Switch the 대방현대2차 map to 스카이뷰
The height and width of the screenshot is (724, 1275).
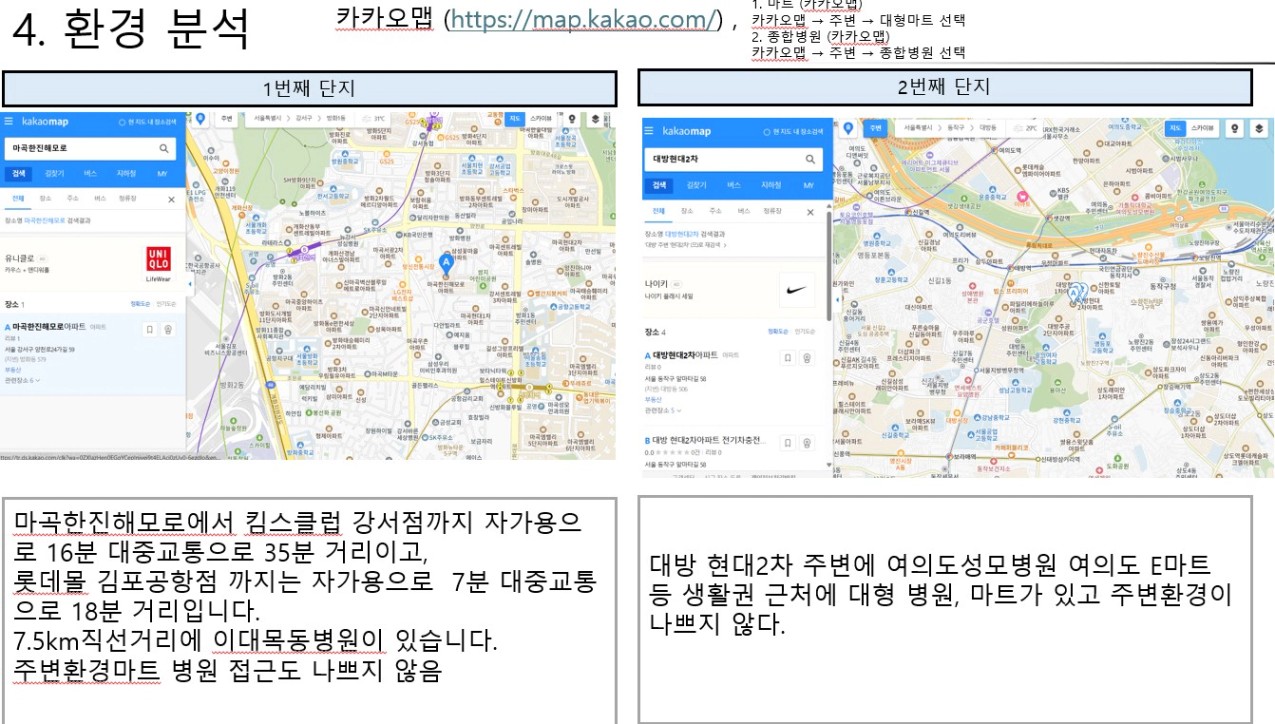pyautogui.click(x=1202, y=128)
